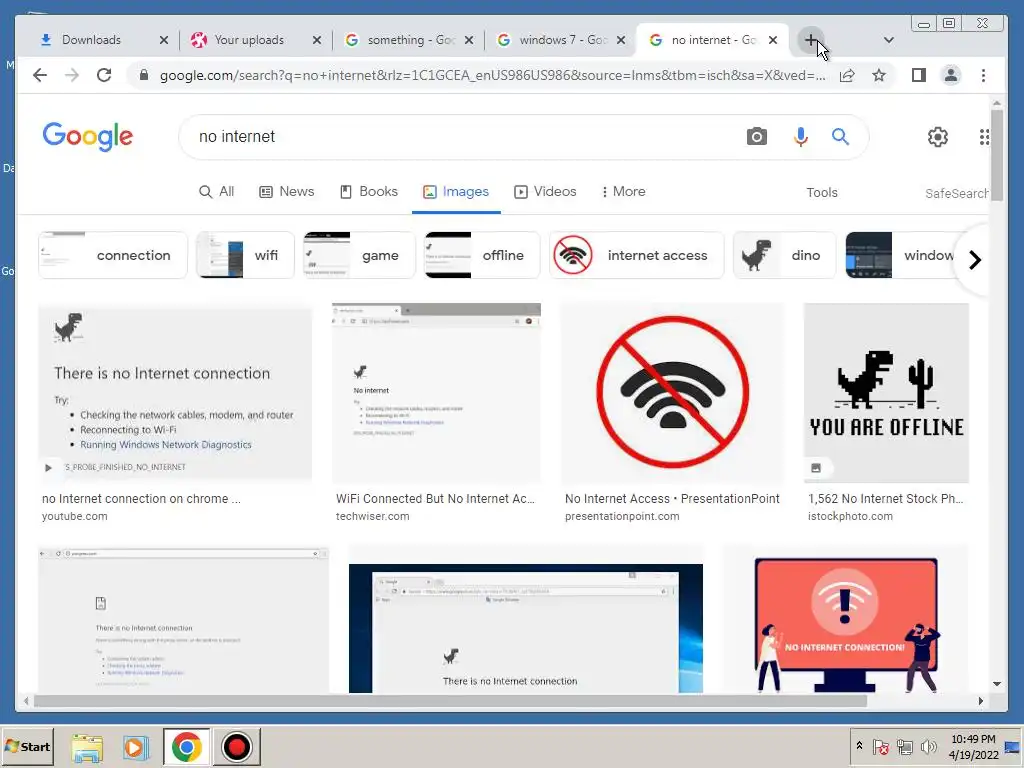Select the Books search filter

369,192
